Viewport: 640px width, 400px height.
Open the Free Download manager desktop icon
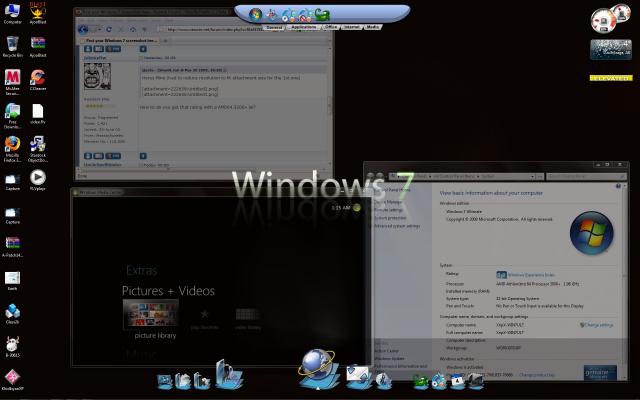[x=12, y=115]
